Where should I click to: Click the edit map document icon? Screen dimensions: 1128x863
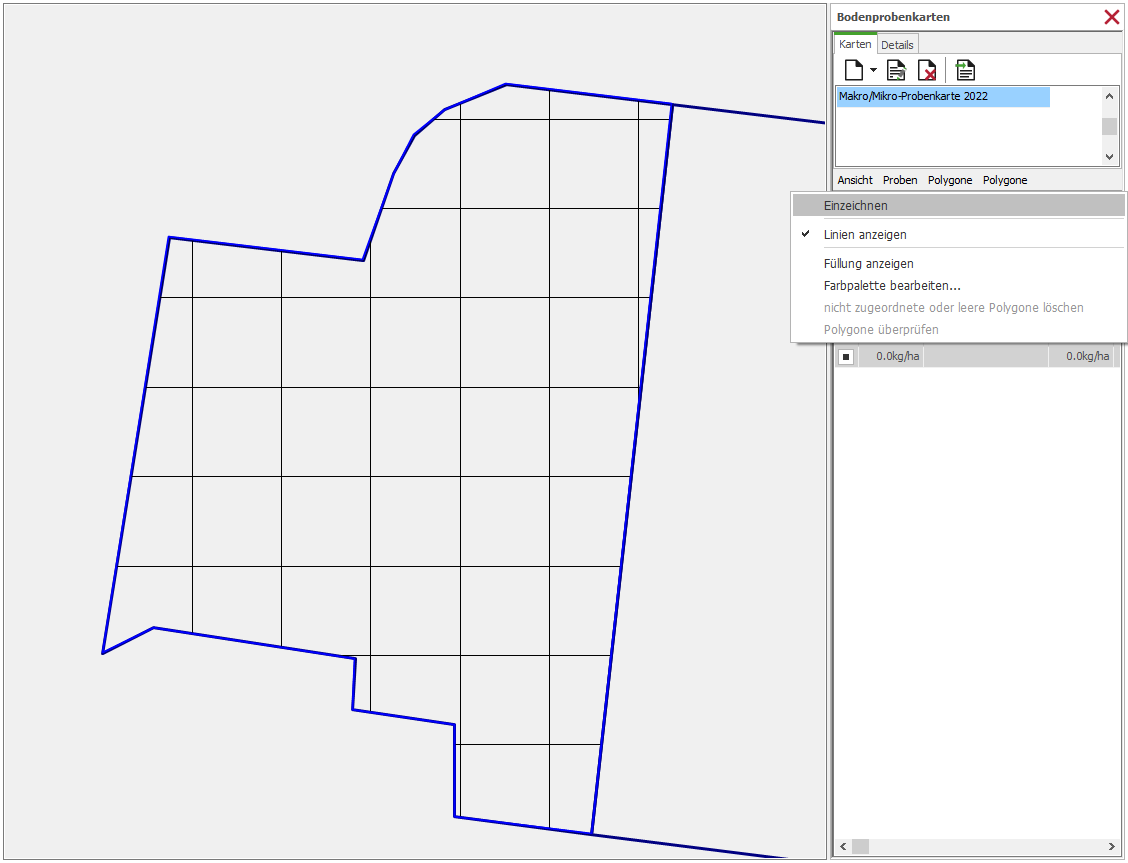(x=897, y=70)
